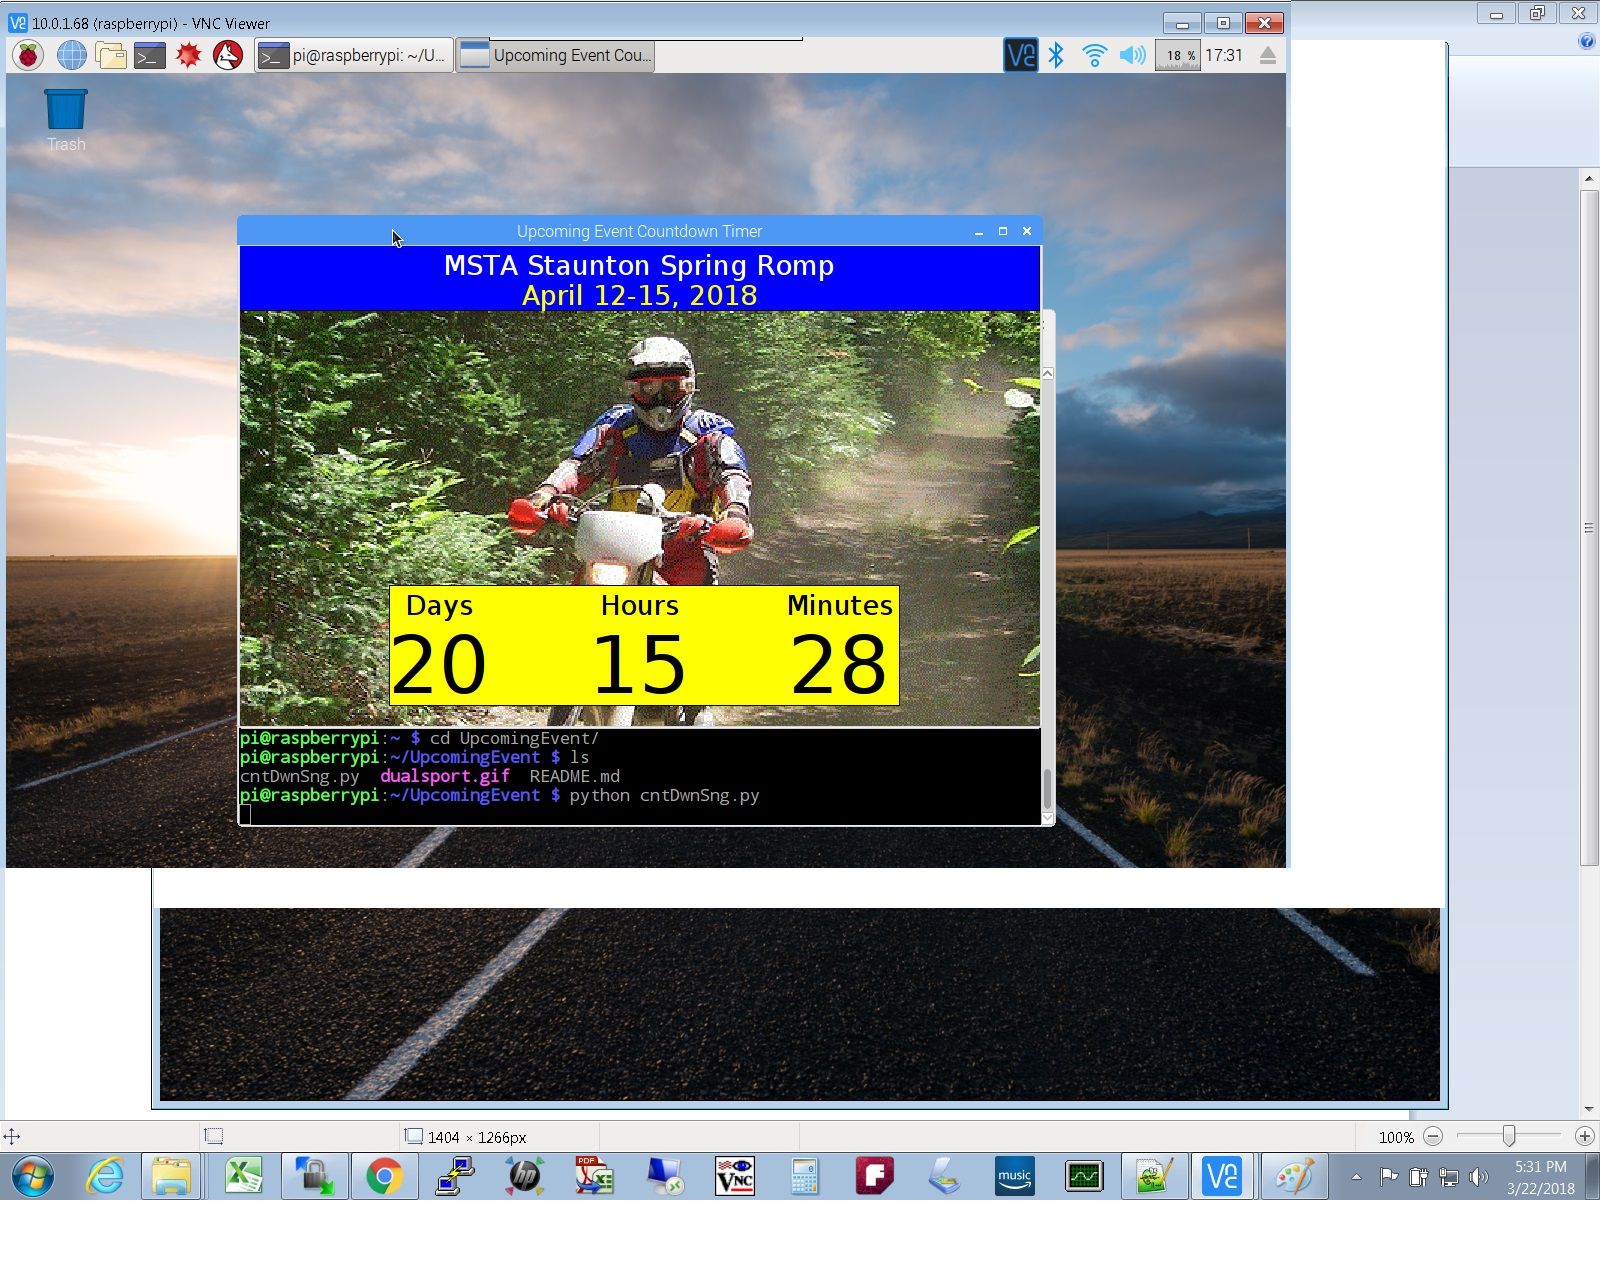Click the Windows Start button
Image resolution: width=1600 pixels, height=1266 pixels.
click(x=30, y=1177)
